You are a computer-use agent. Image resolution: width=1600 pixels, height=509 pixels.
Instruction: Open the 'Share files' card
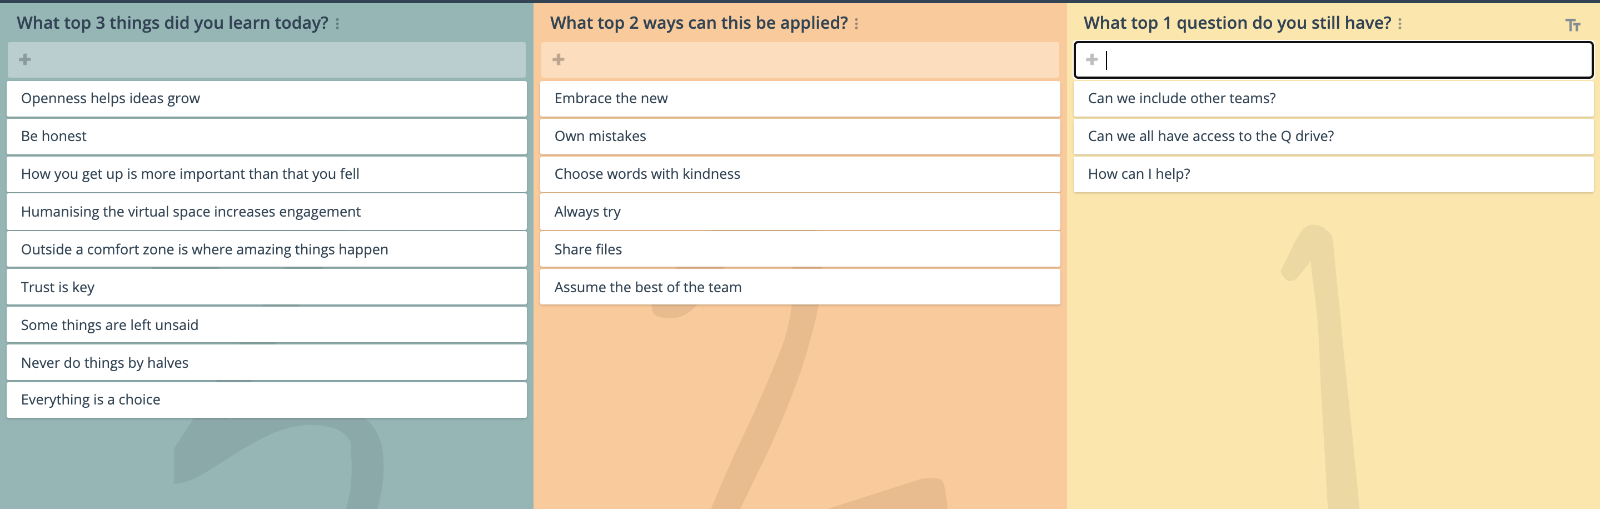pos(800,249)
